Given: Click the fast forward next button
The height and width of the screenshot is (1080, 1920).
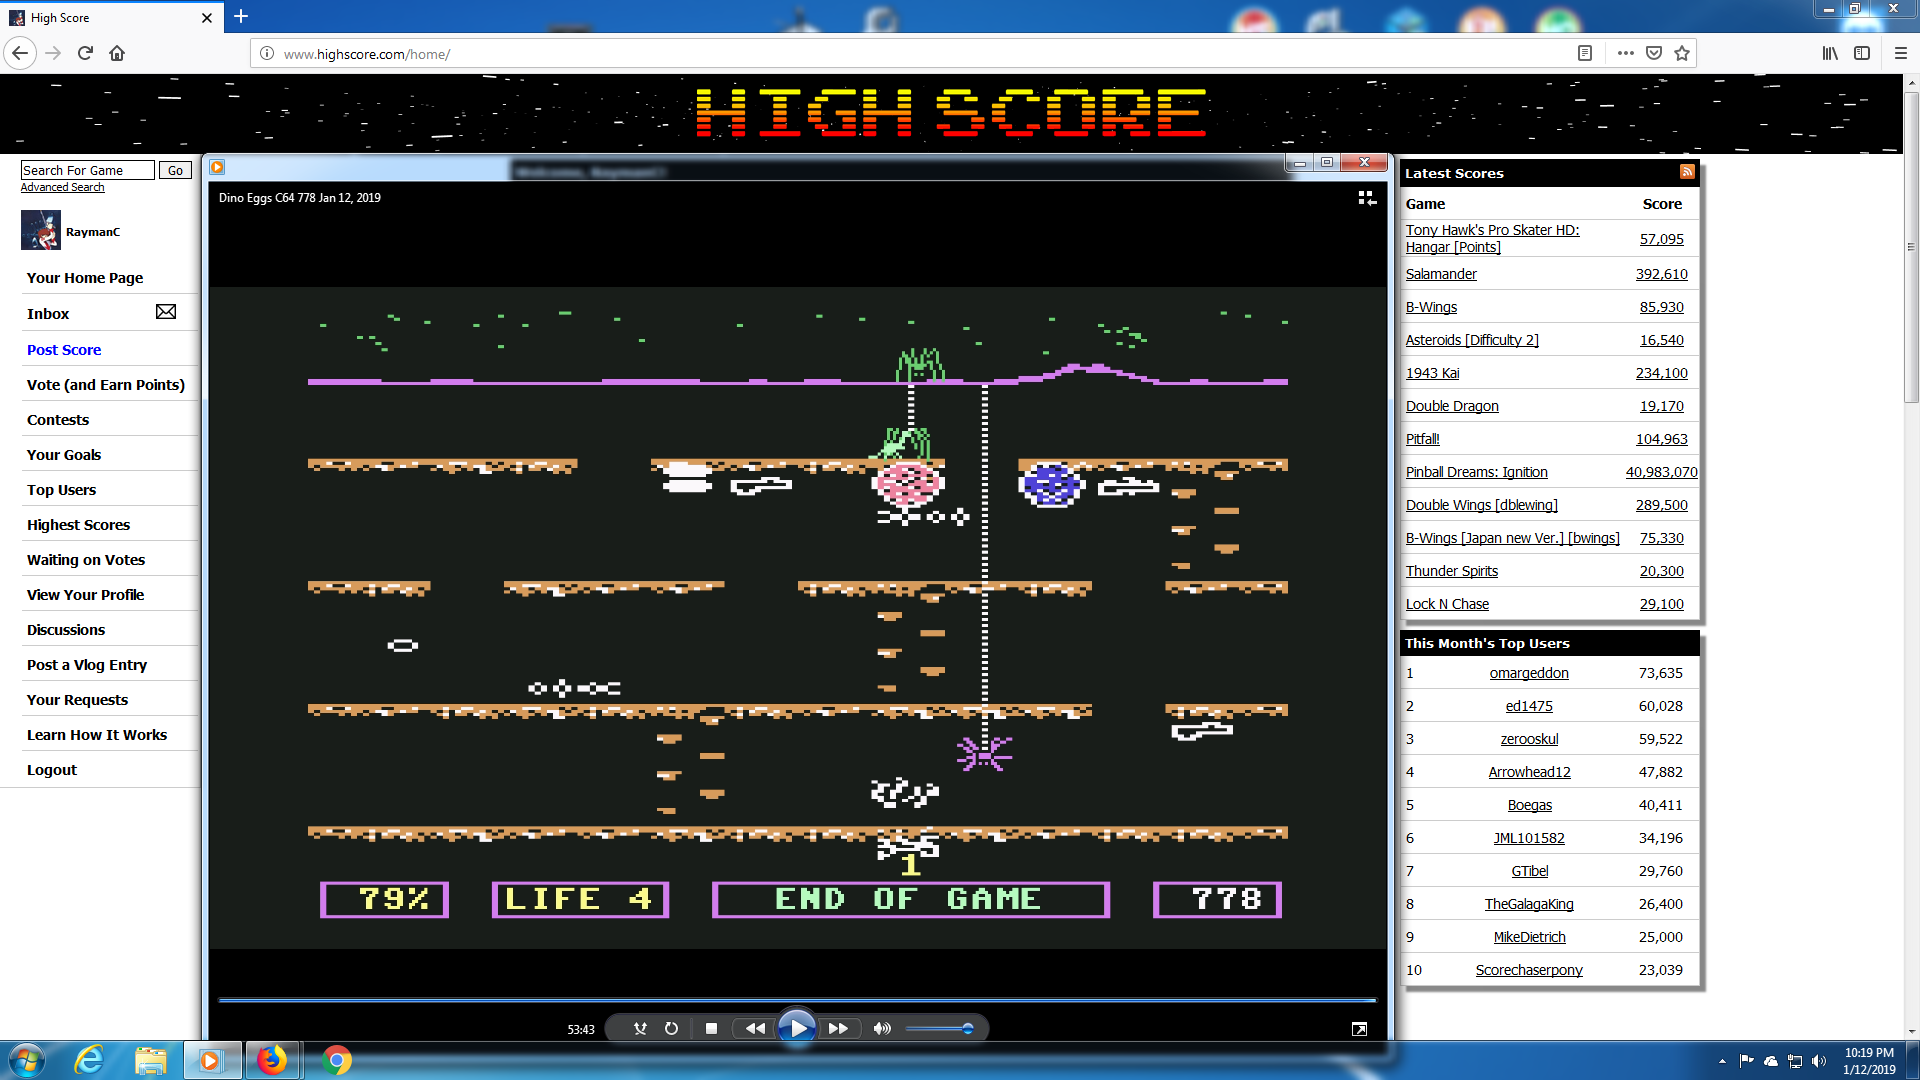Looking at the screenshot, I should [838, 1028].
